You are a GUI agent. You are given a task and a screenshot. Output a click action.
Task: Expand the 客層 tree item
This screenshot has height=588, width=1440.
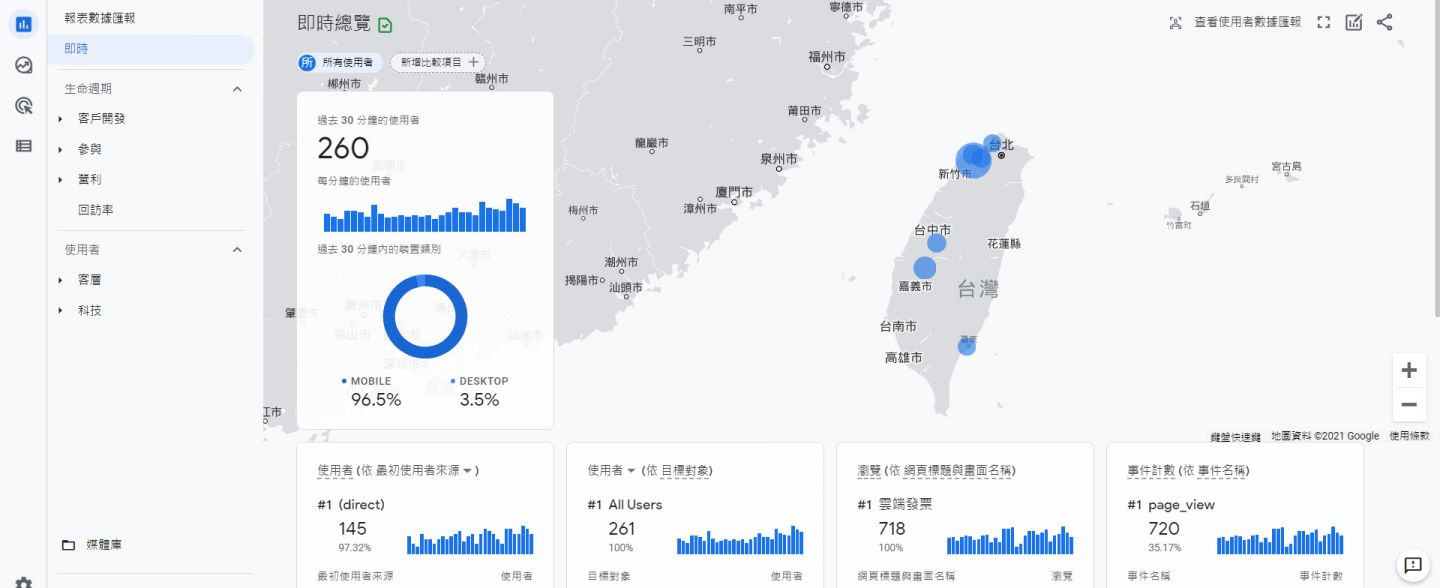point(61,281)
